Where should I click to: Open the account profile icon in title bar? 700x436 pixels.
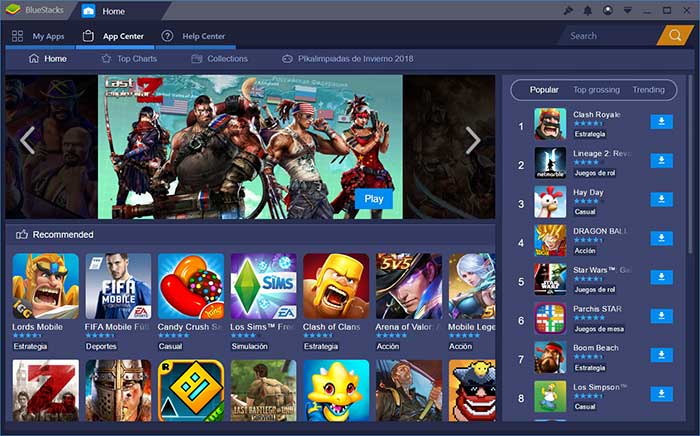[608, 10]
